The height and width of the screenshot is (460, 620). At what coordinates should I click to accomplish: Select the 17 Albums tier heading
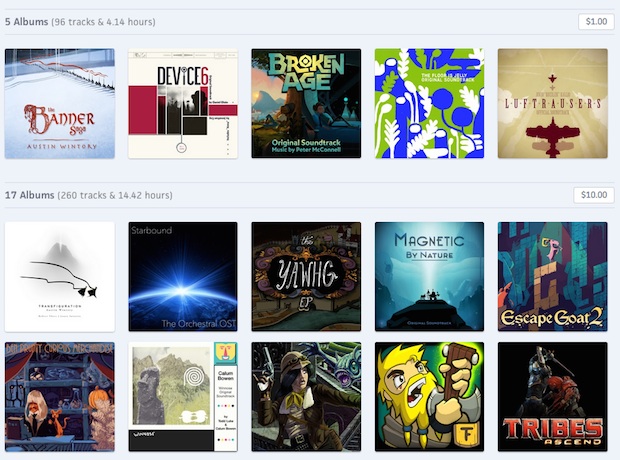[x=32, y=195]
